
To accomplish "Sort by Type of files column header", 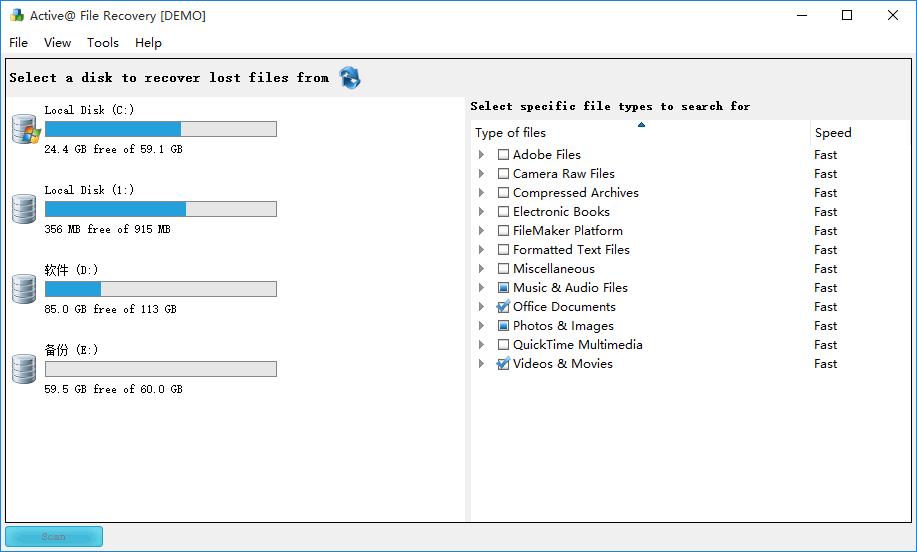I will coord(640,133).
